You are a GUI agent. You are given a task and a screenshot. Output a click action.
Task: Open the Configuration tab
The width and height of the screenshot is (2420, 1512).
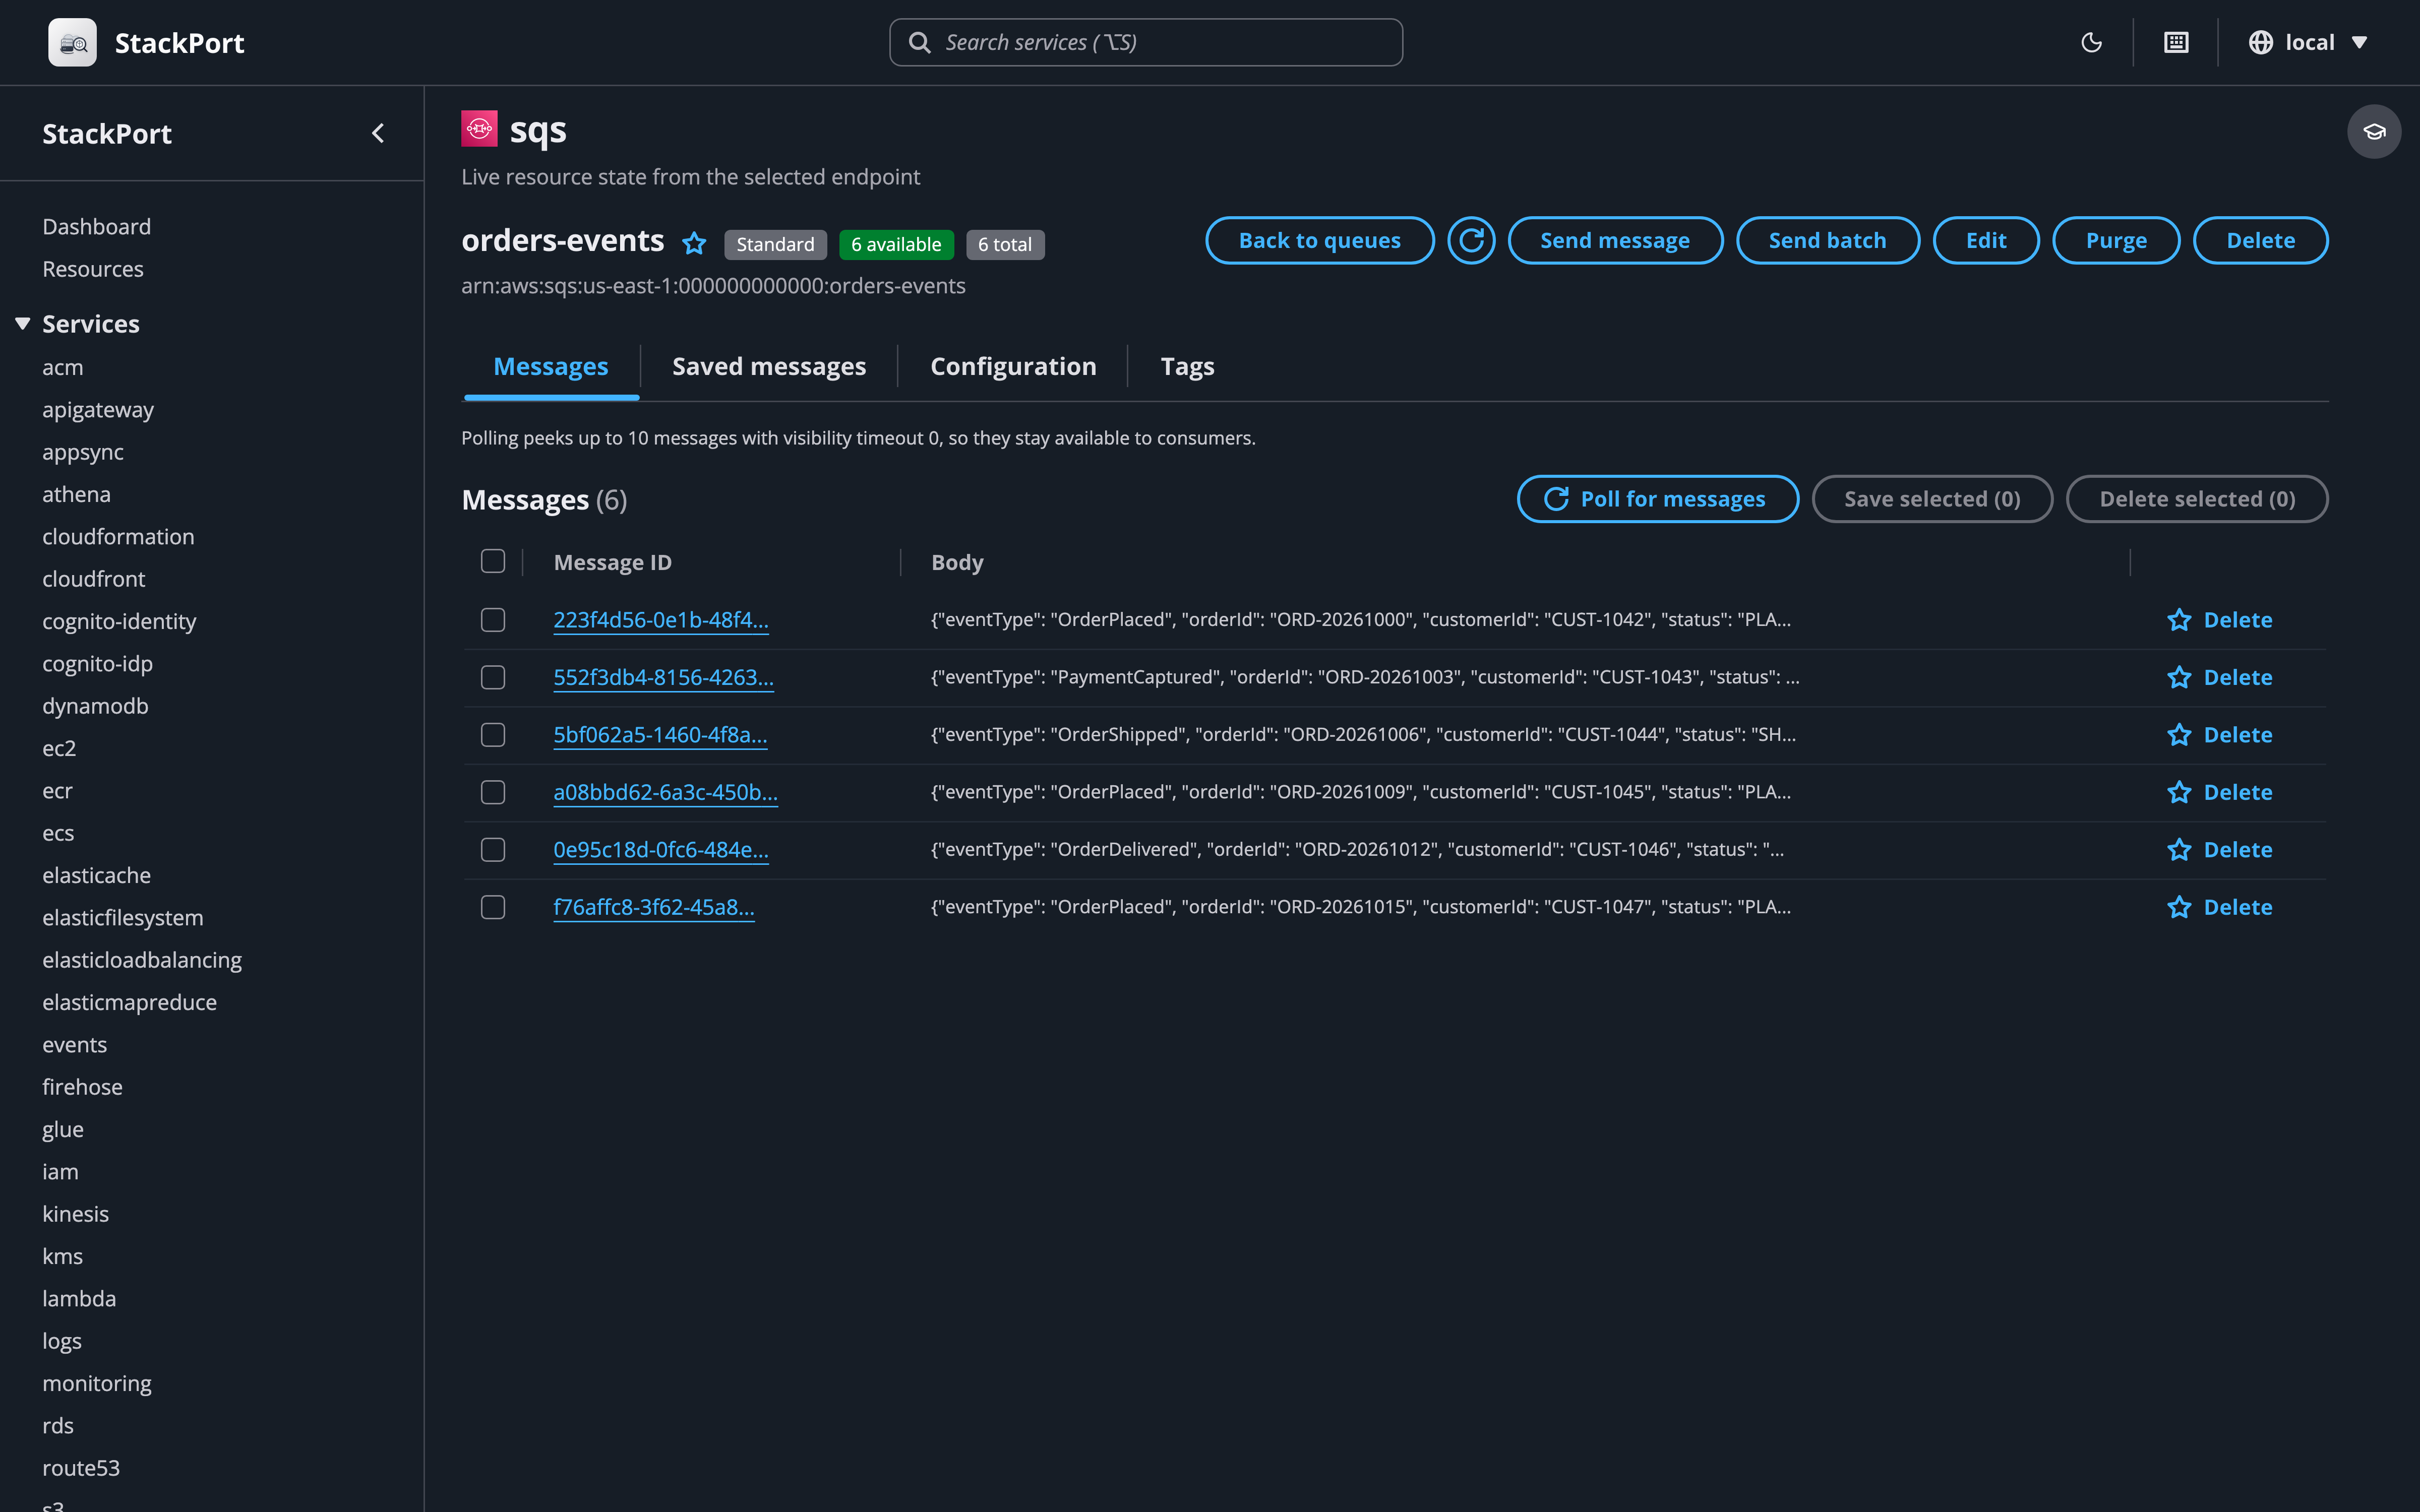pyautogui.click(x=1013, y=366)
